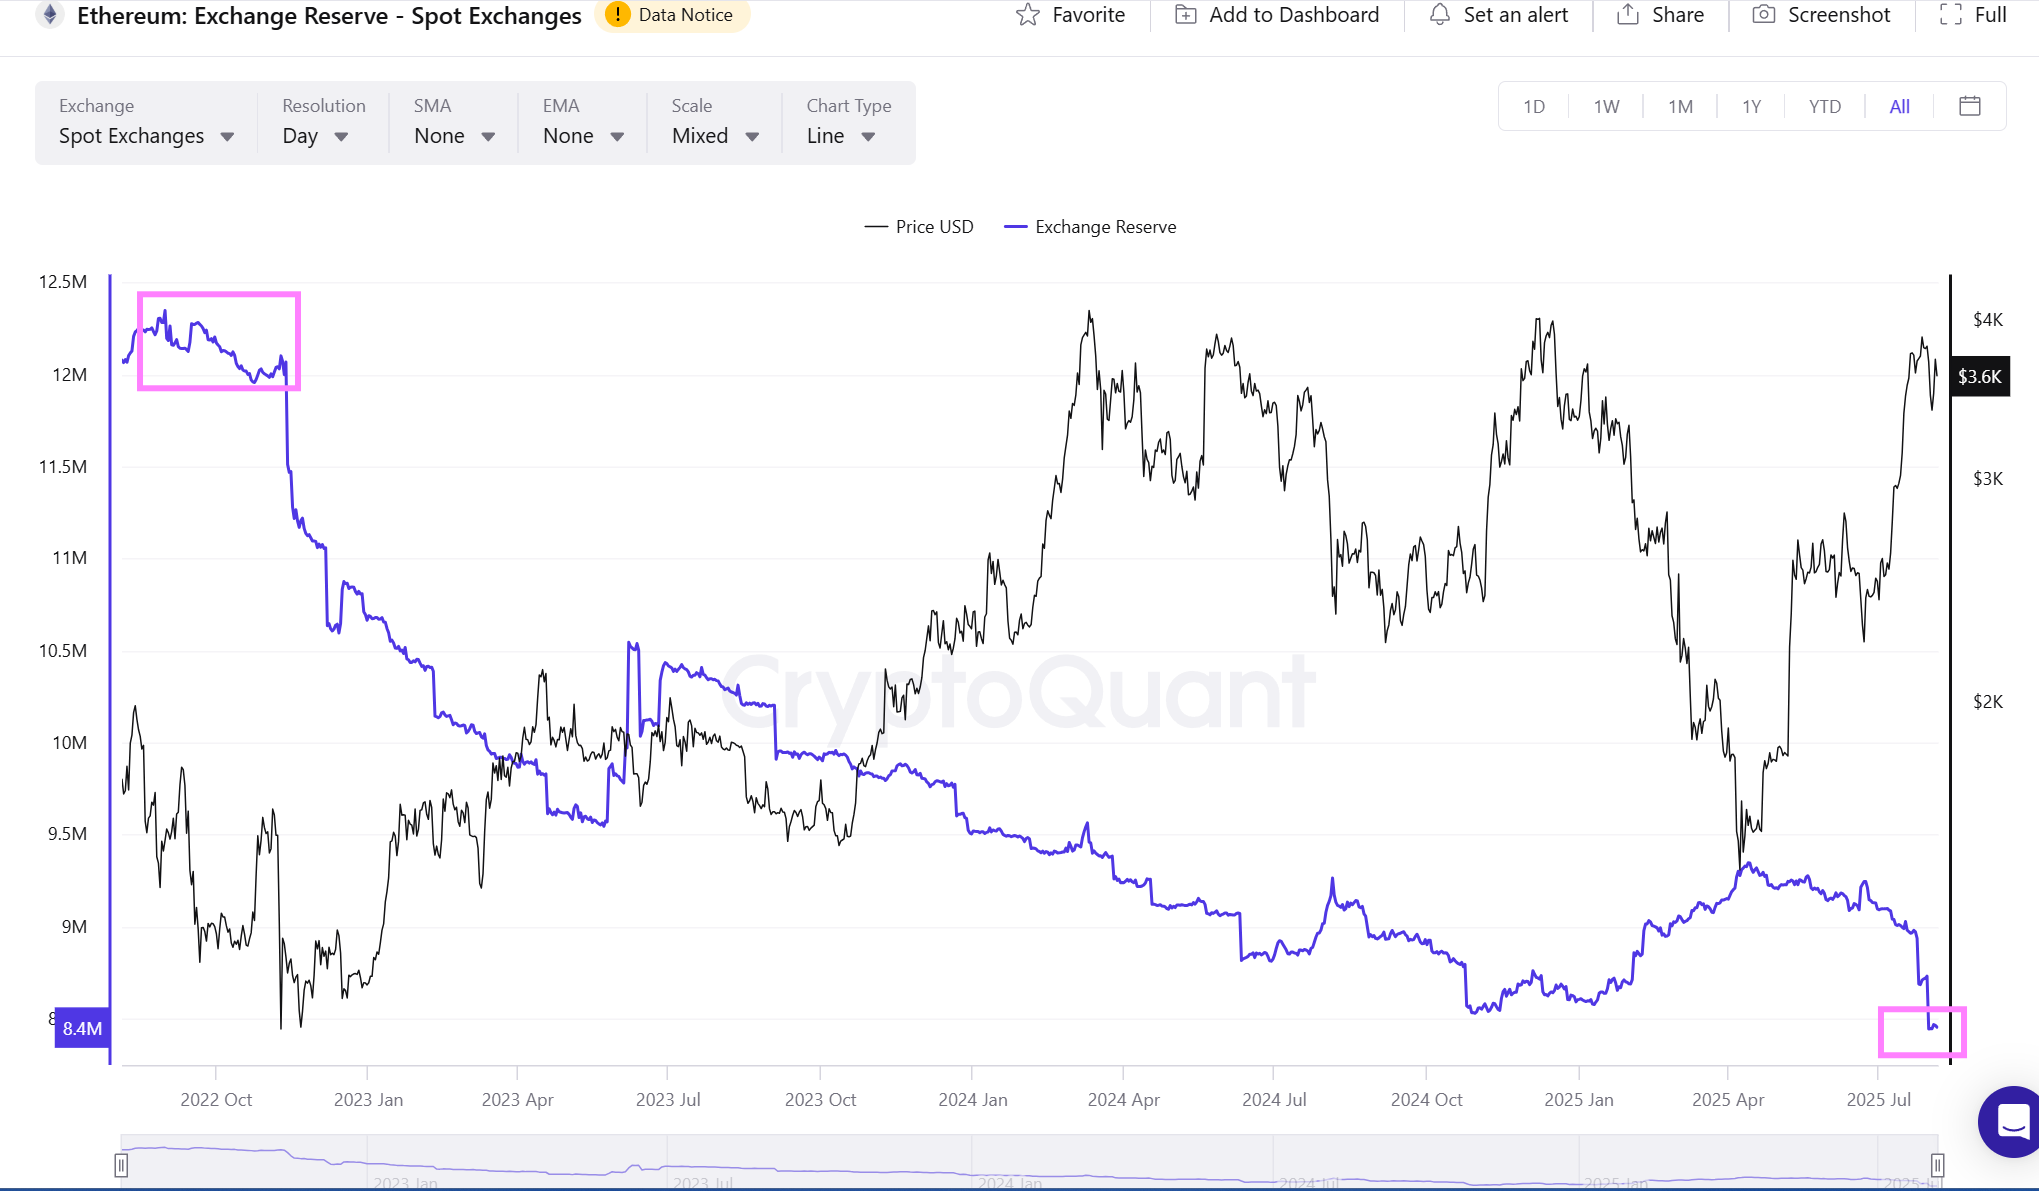Click the Share icon
The width and height of the screenshot is (2039, 1191).
coord(1628,15)
